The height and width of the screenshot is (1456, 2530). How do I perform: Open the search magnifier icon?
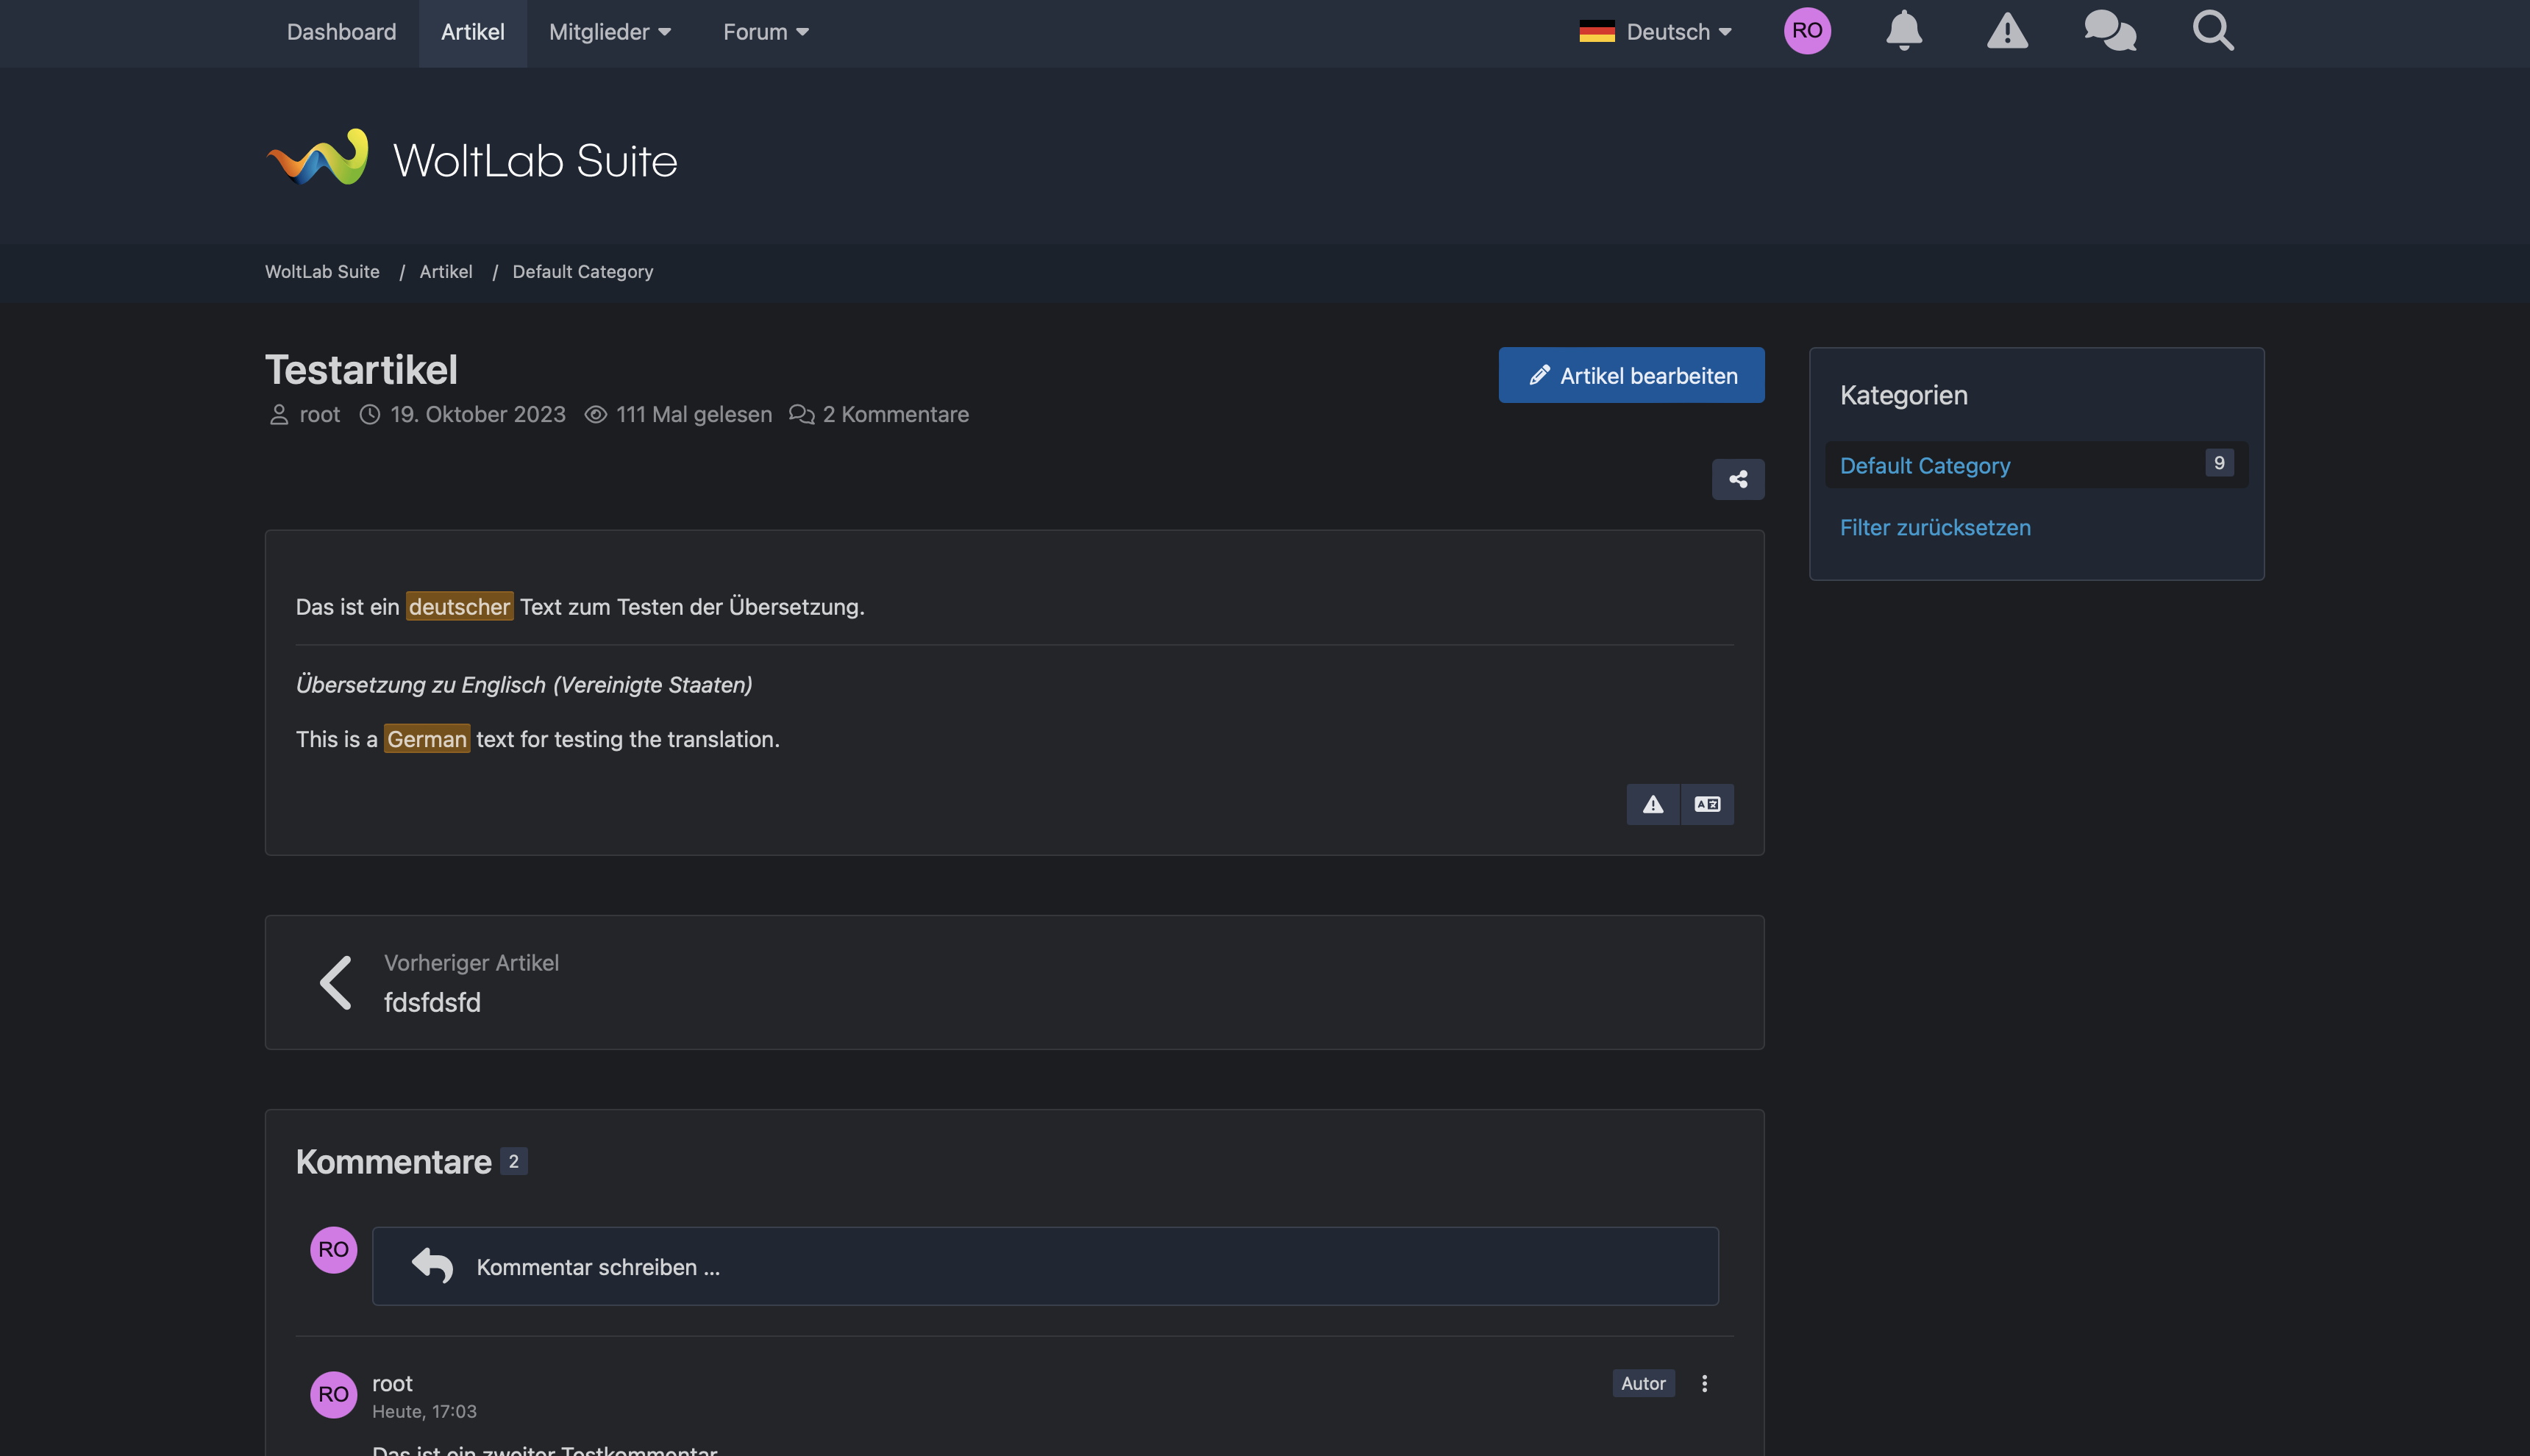pos(2213,31)
